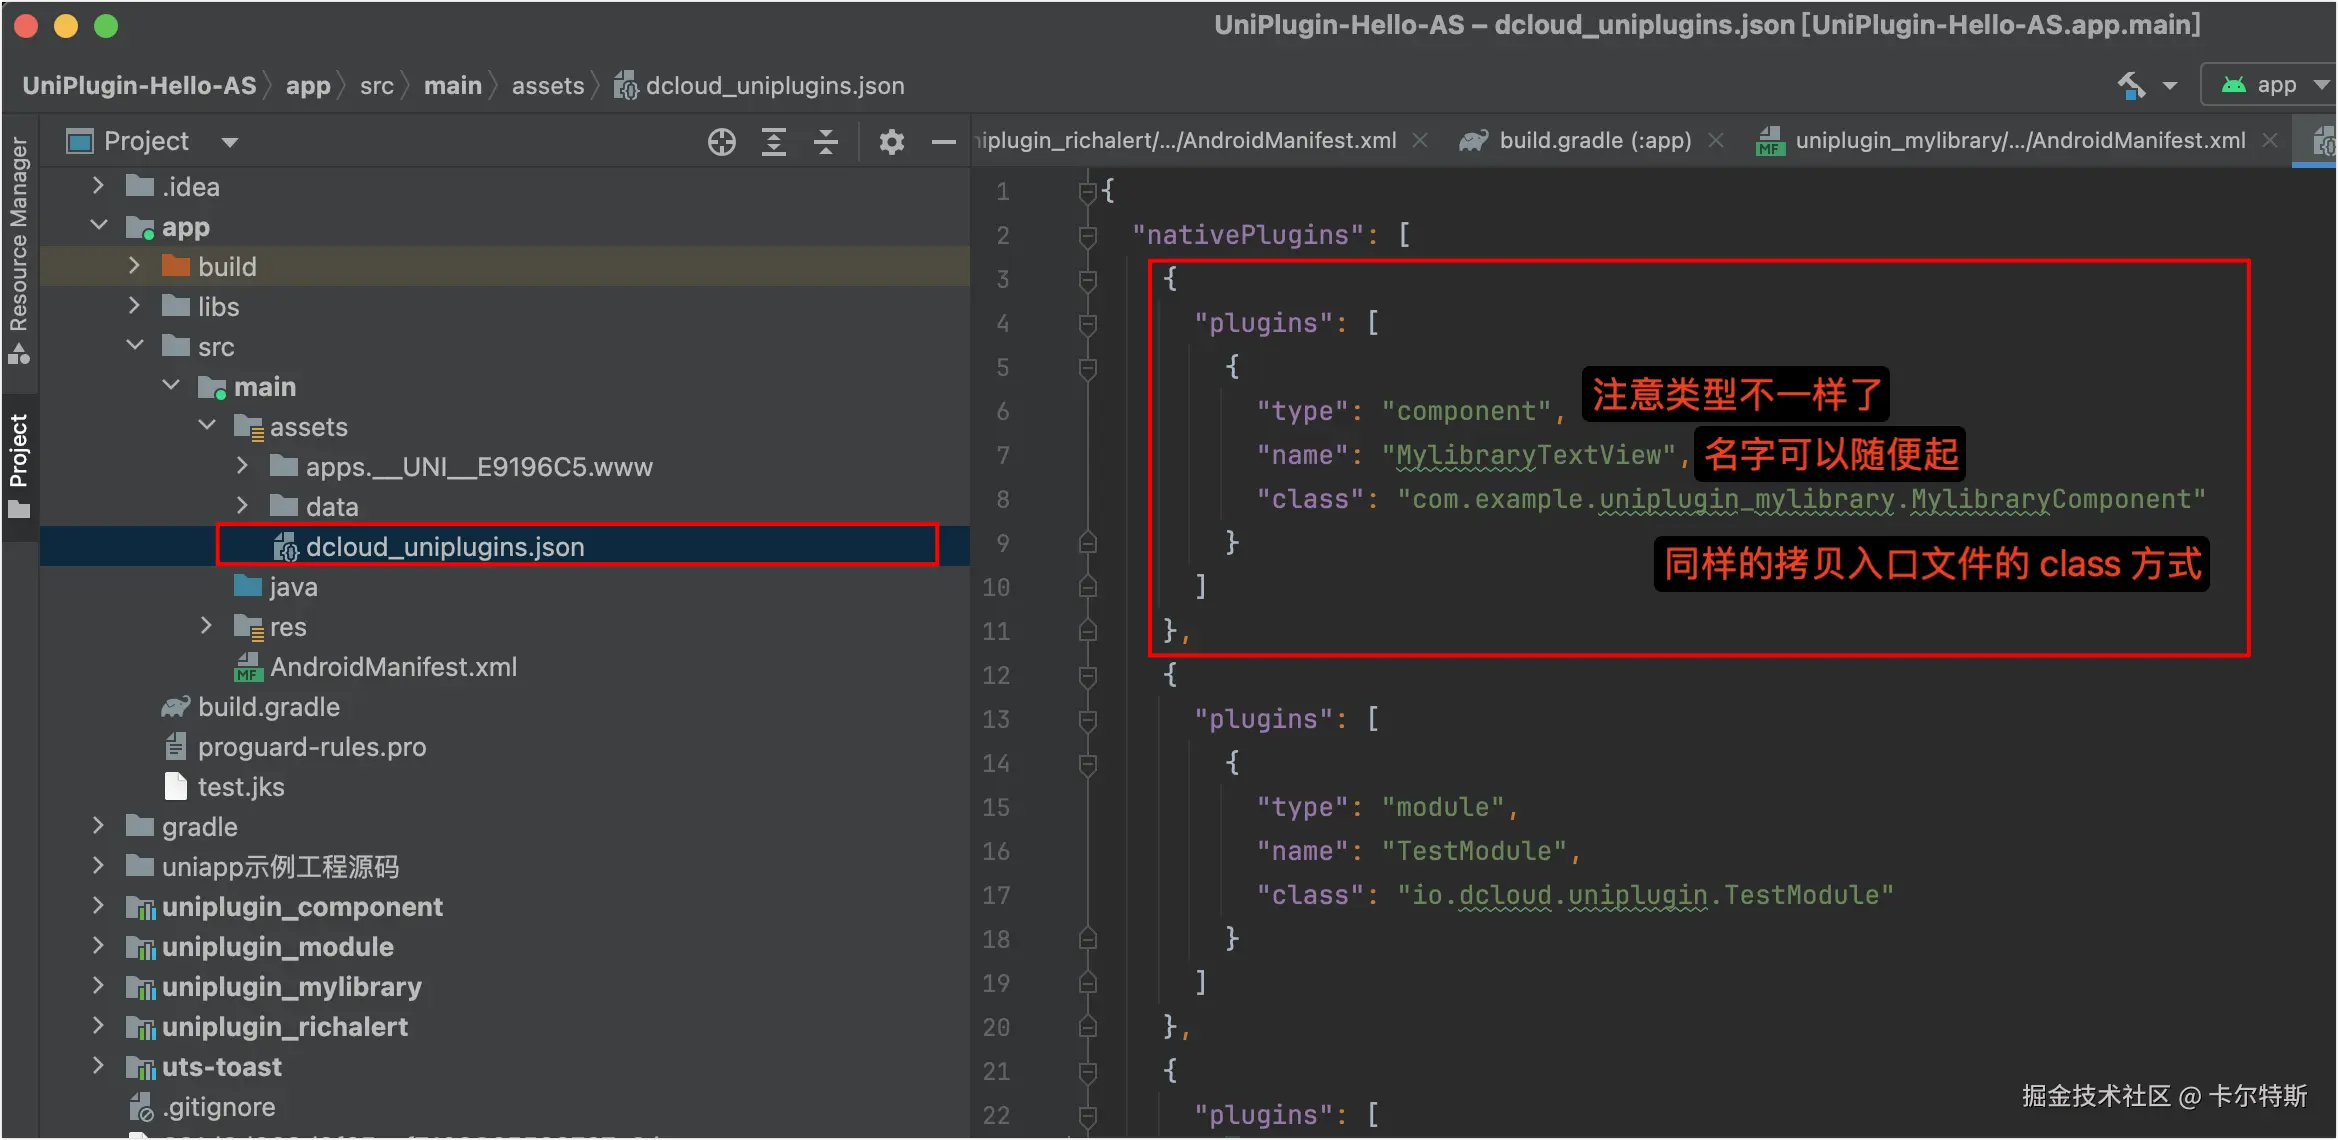Expand the uniplugin_mylibrary module
Image resolution: width=2338 pixels, height=1140 pixels.
tap(98, 987)
